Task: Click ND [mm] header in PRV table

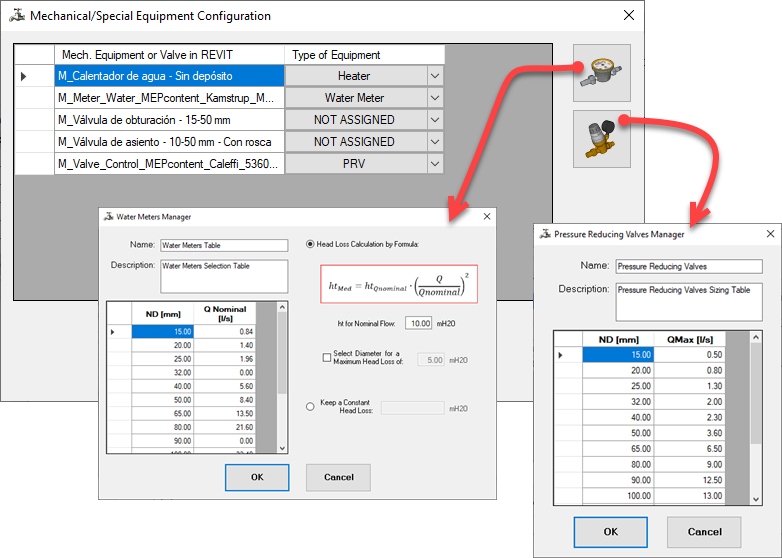Action: click(x=618, y=339)
